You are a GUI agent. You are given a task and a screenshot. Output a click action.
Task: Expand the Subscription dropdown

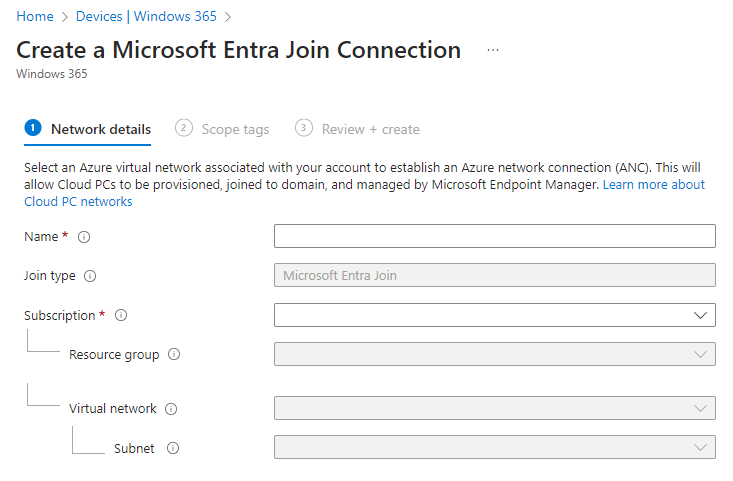pos(494,315)
